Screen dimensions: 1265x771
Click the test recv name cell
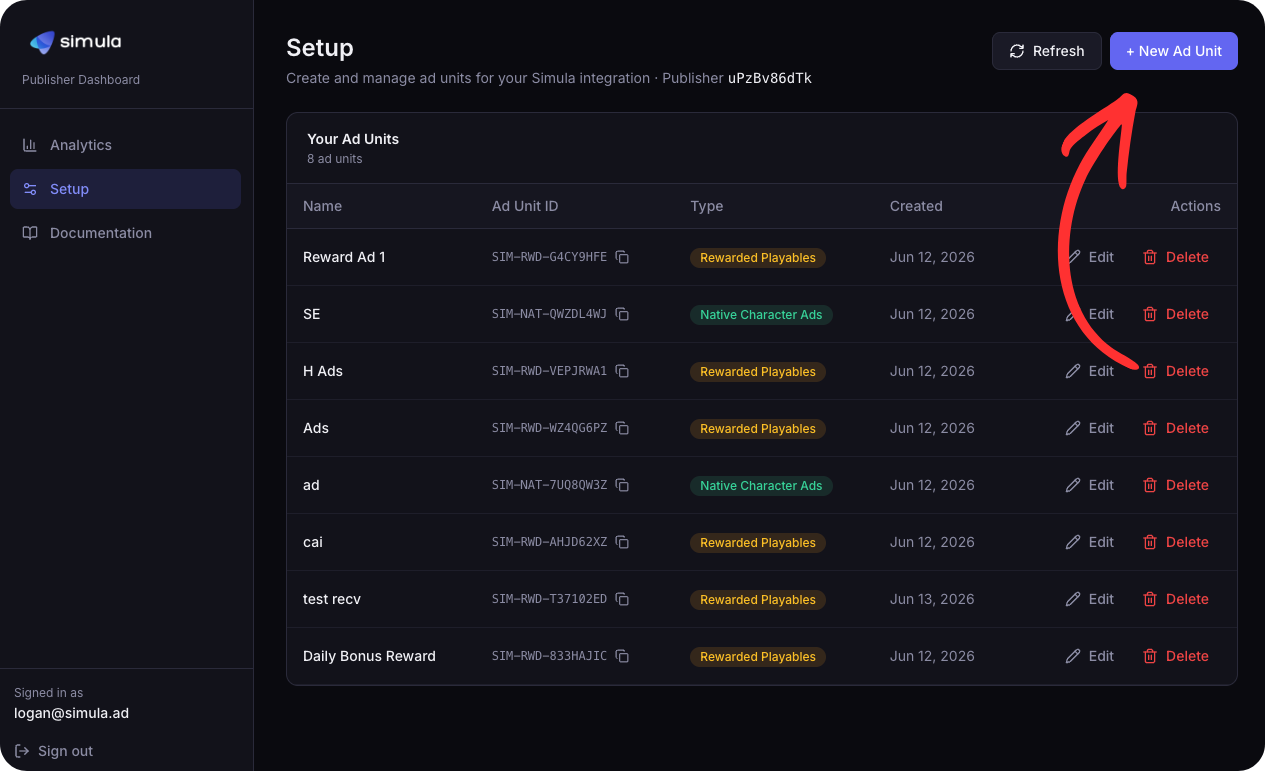[332, 599]
